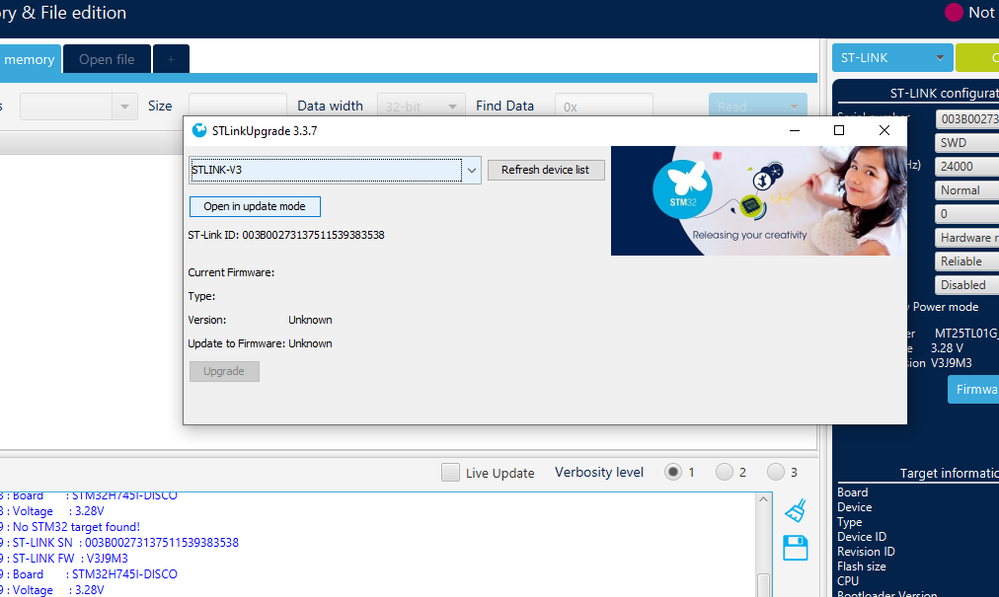Click the Revision ID label in Target information
The width and height of the screenshot is (999, 597).
pyautogui.click(x=866, y=552)
